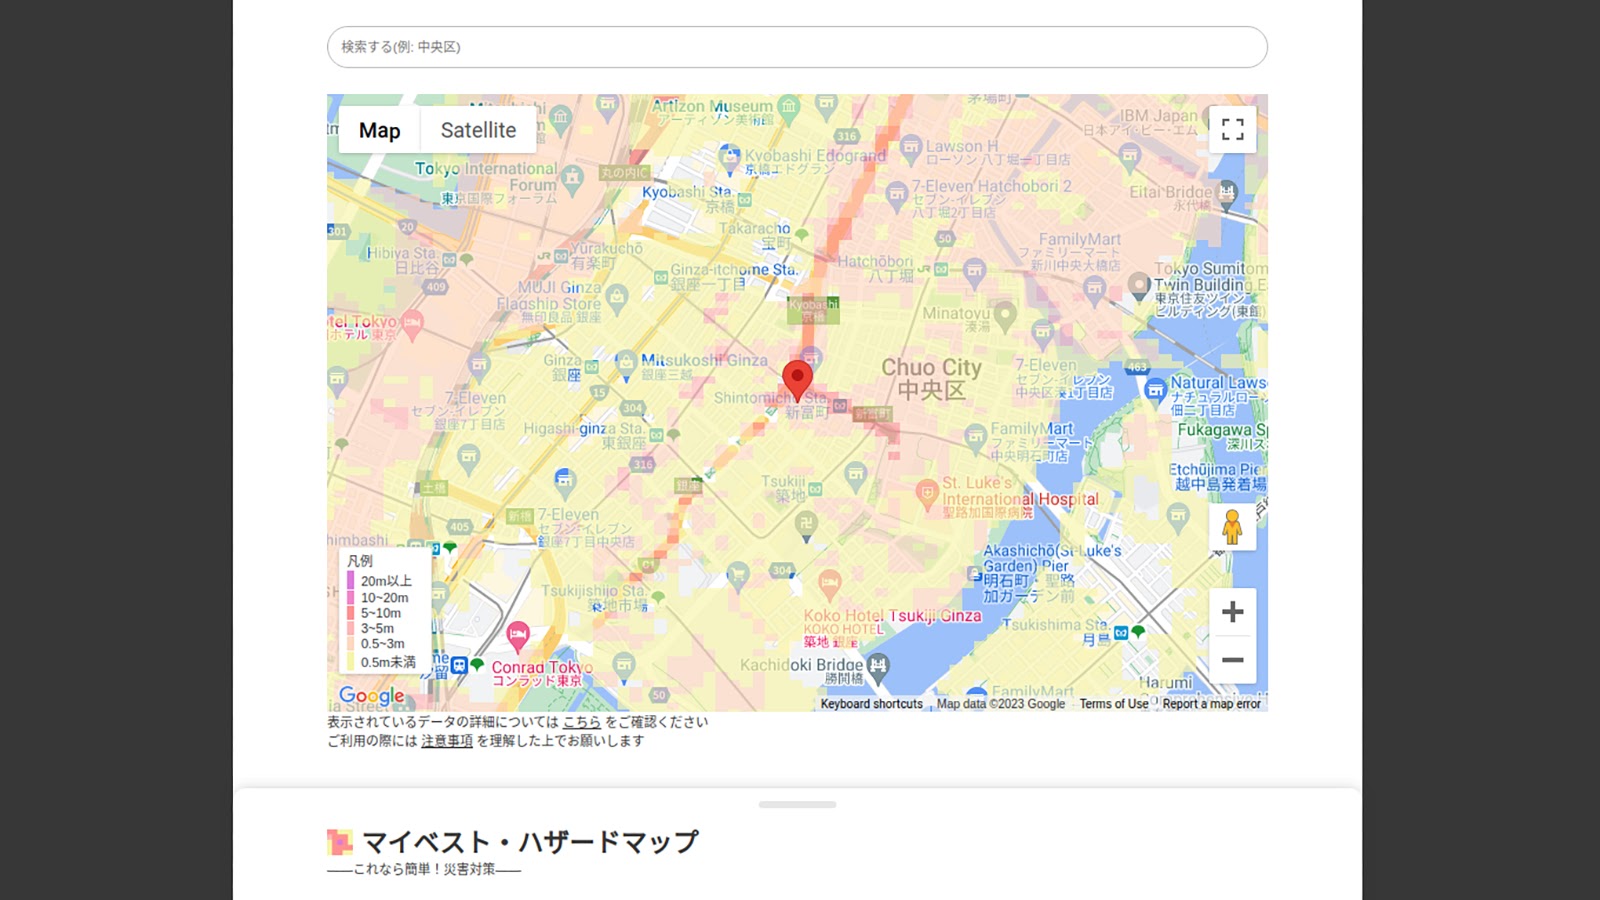Image resolution: width=1600 pixels, height=900 pixels.
Task: Click the マイベスト・ハザードマップ logo icon
Action: pyautogui.click(x=340, y=842)
